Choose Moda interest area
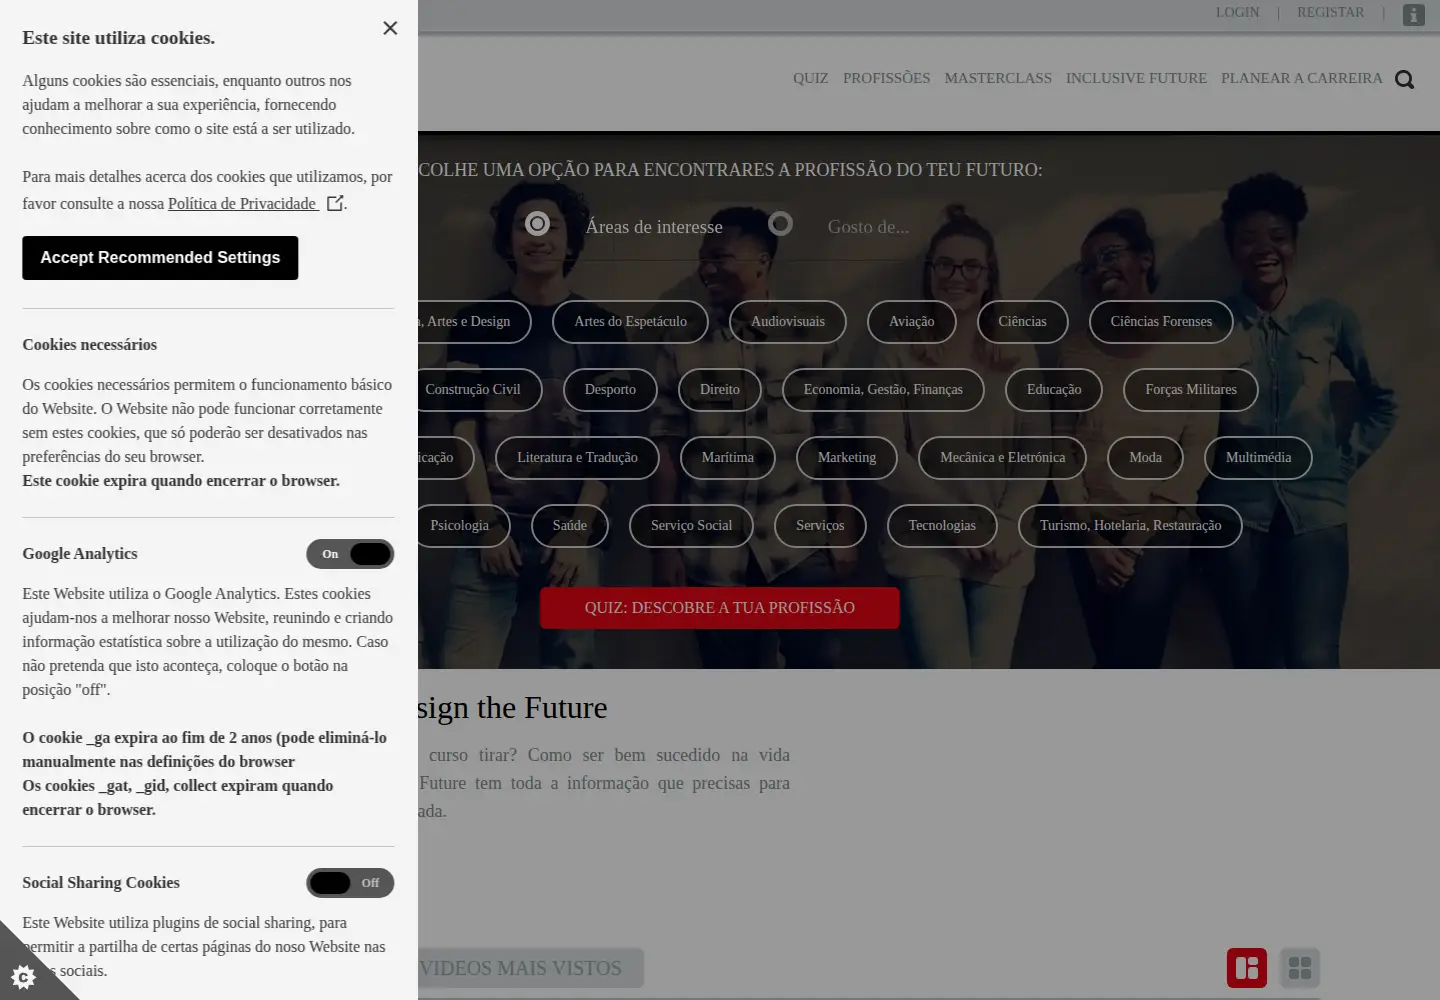 tap(1145, 458)
